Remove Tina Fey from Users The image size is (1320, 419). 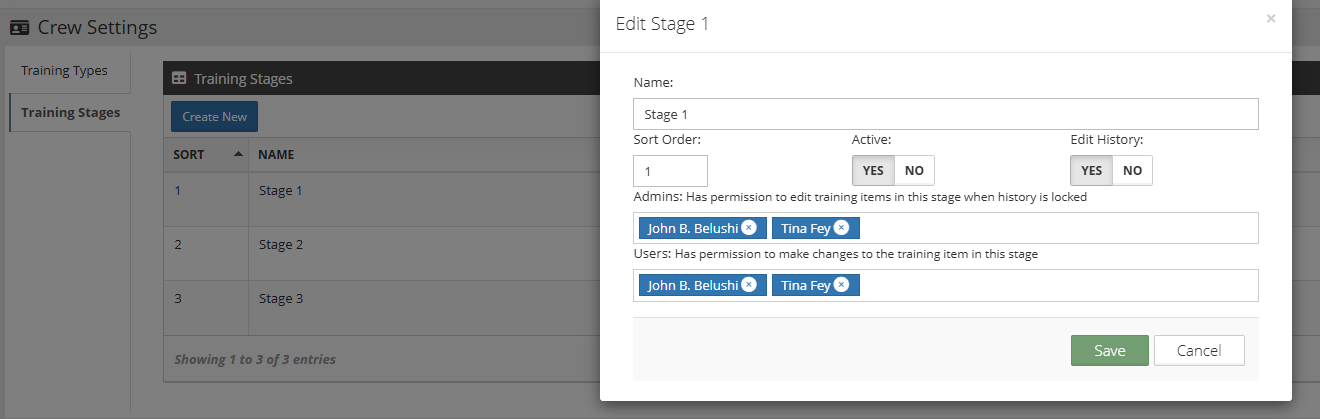coord(841,285)
